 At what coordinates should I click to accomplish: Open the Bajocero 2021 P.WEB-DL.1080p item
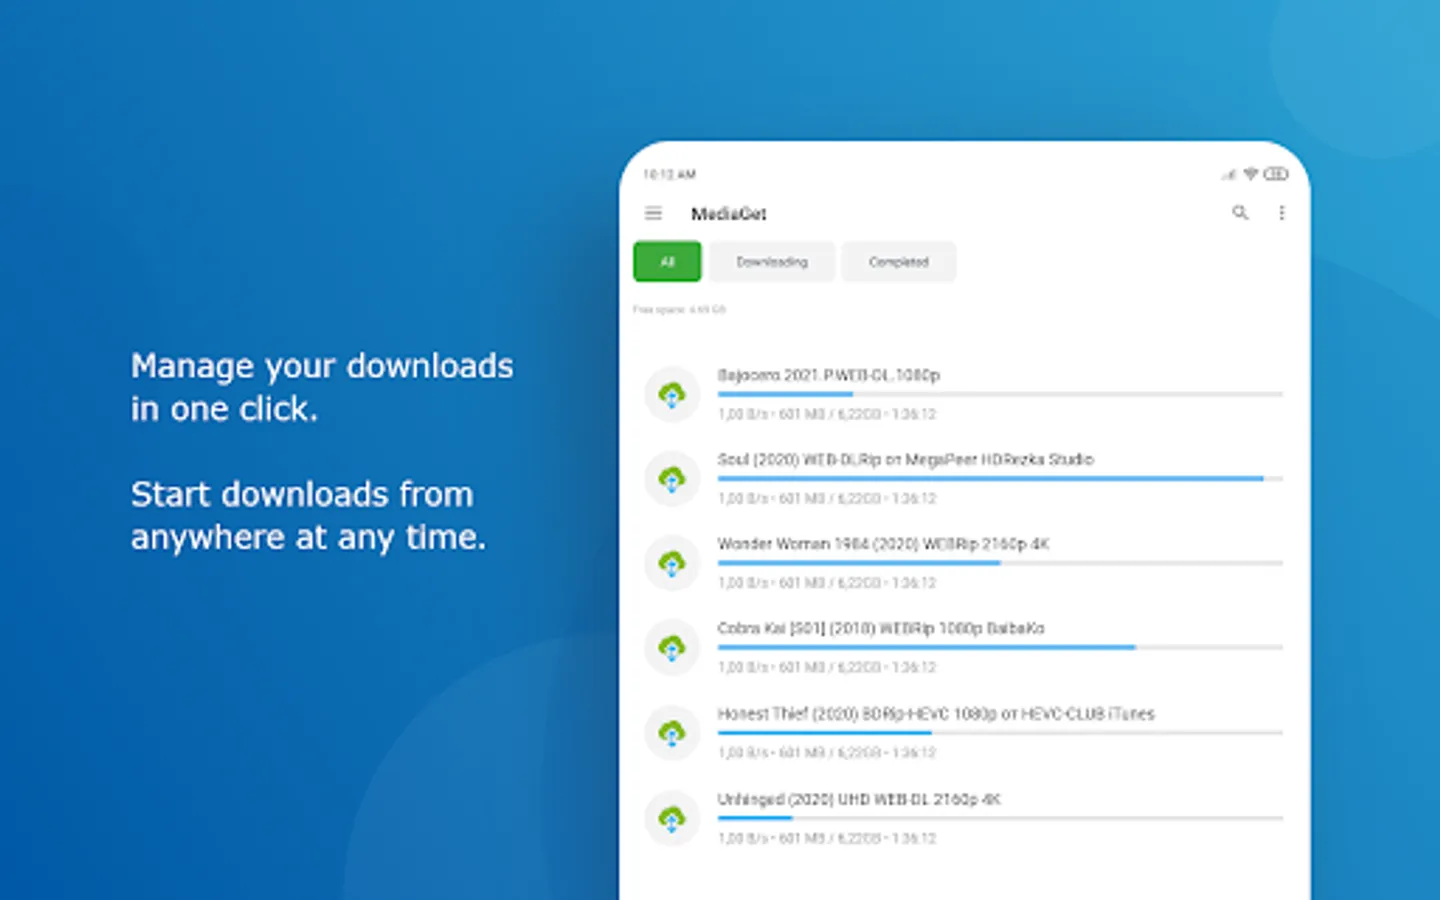tap(829, 375)
